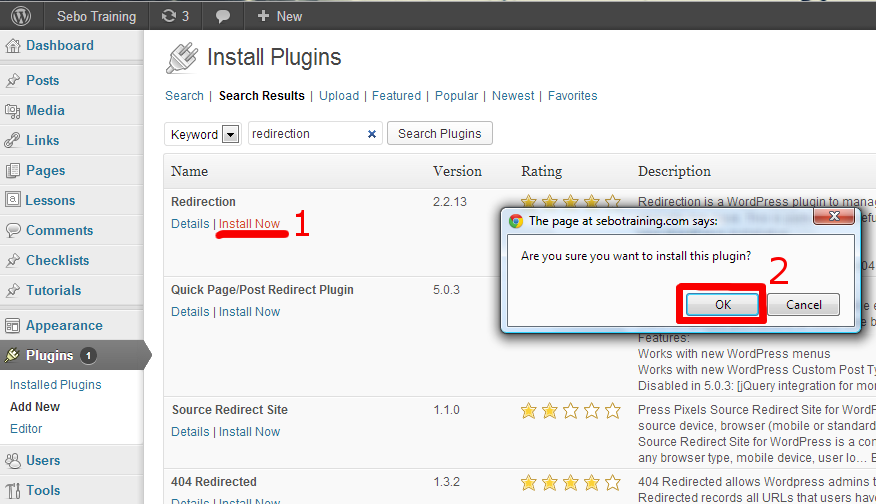Screen dimensions: 876x504
Task: Go to Posts in the sidebar
Action: point(42,80)
